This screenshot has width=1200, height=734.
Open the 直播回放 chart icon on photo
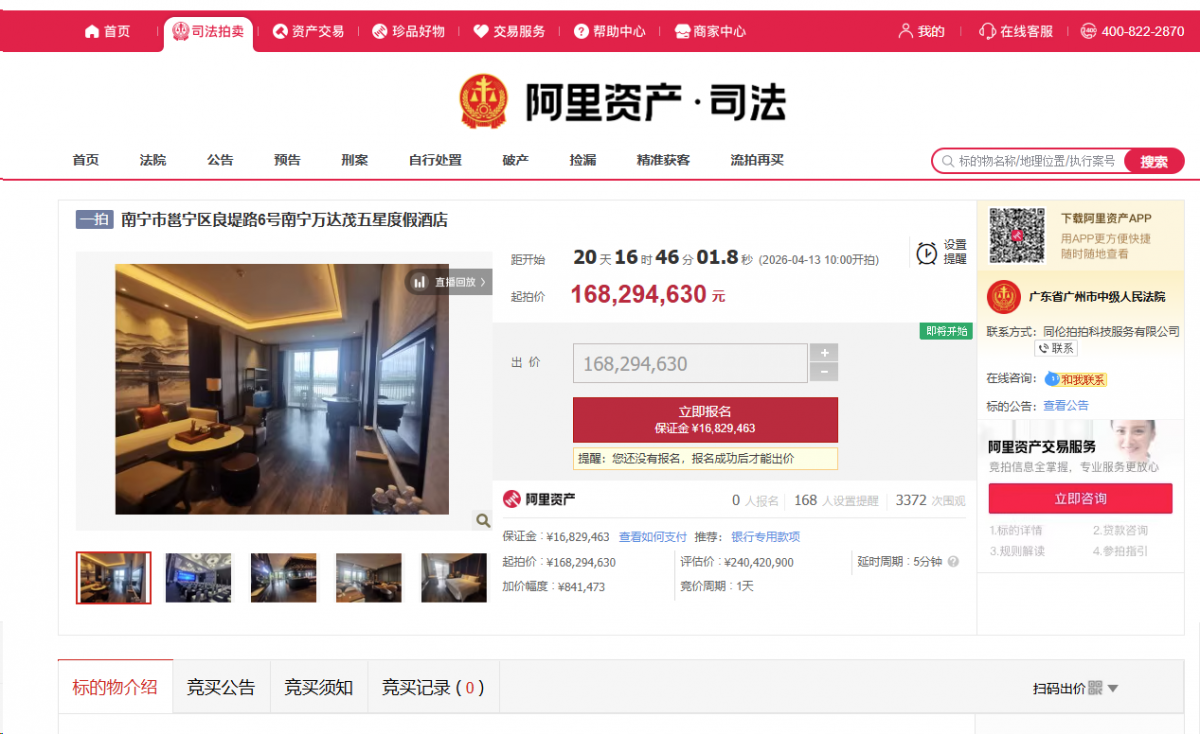coord(420,282)
